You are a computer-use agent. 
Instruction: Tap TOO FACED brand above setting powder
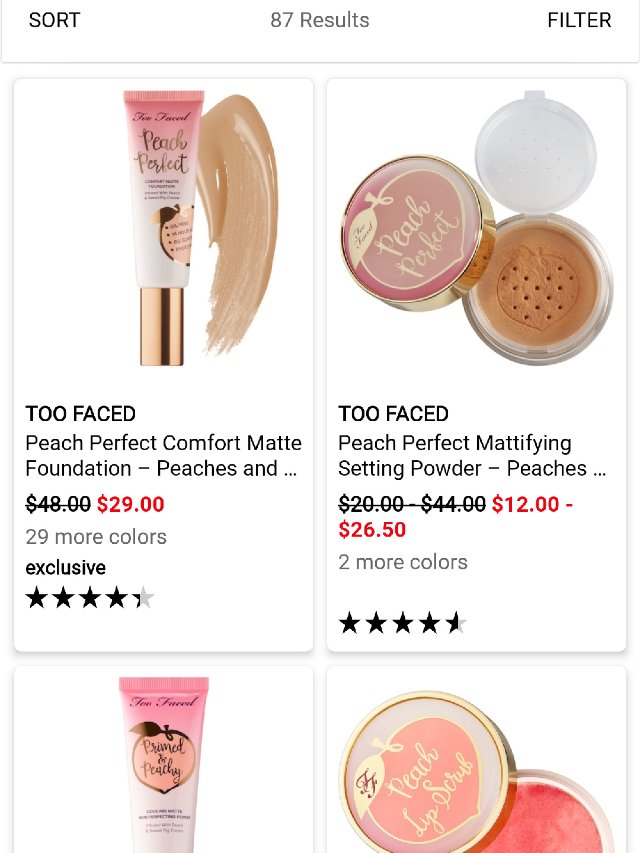pos(393,413)
